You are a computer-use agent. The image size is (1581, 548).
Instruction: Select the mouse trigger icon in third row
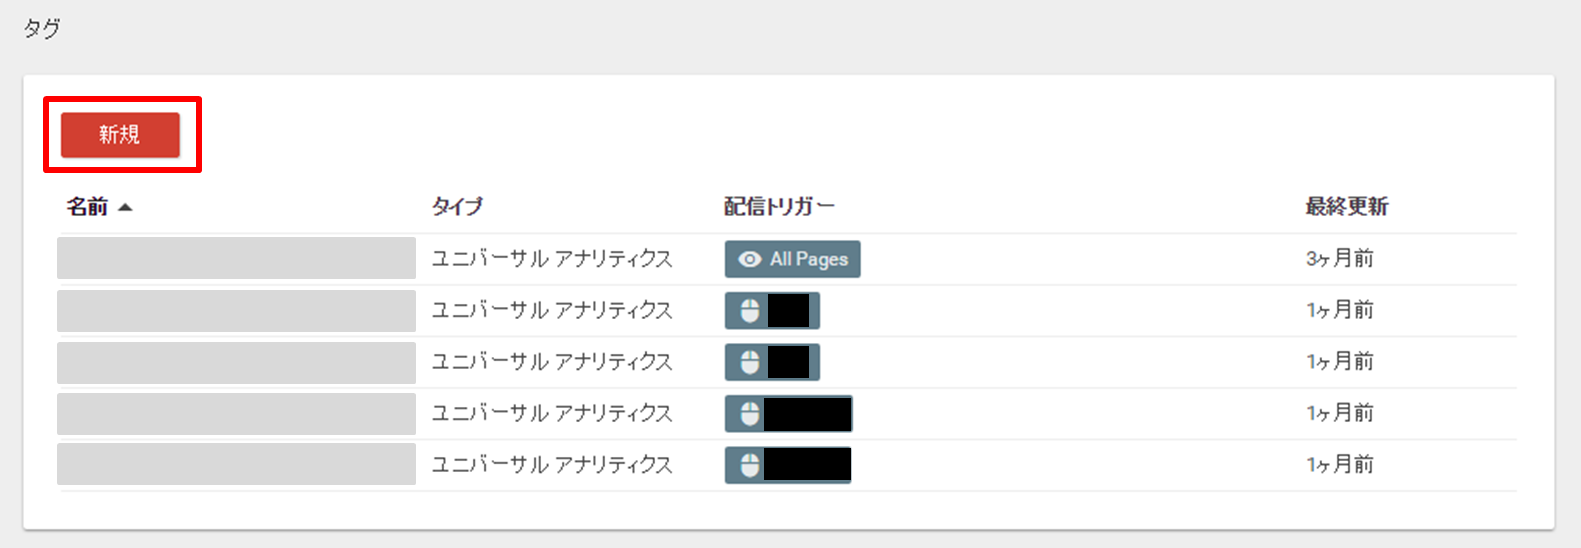point(749,362)
